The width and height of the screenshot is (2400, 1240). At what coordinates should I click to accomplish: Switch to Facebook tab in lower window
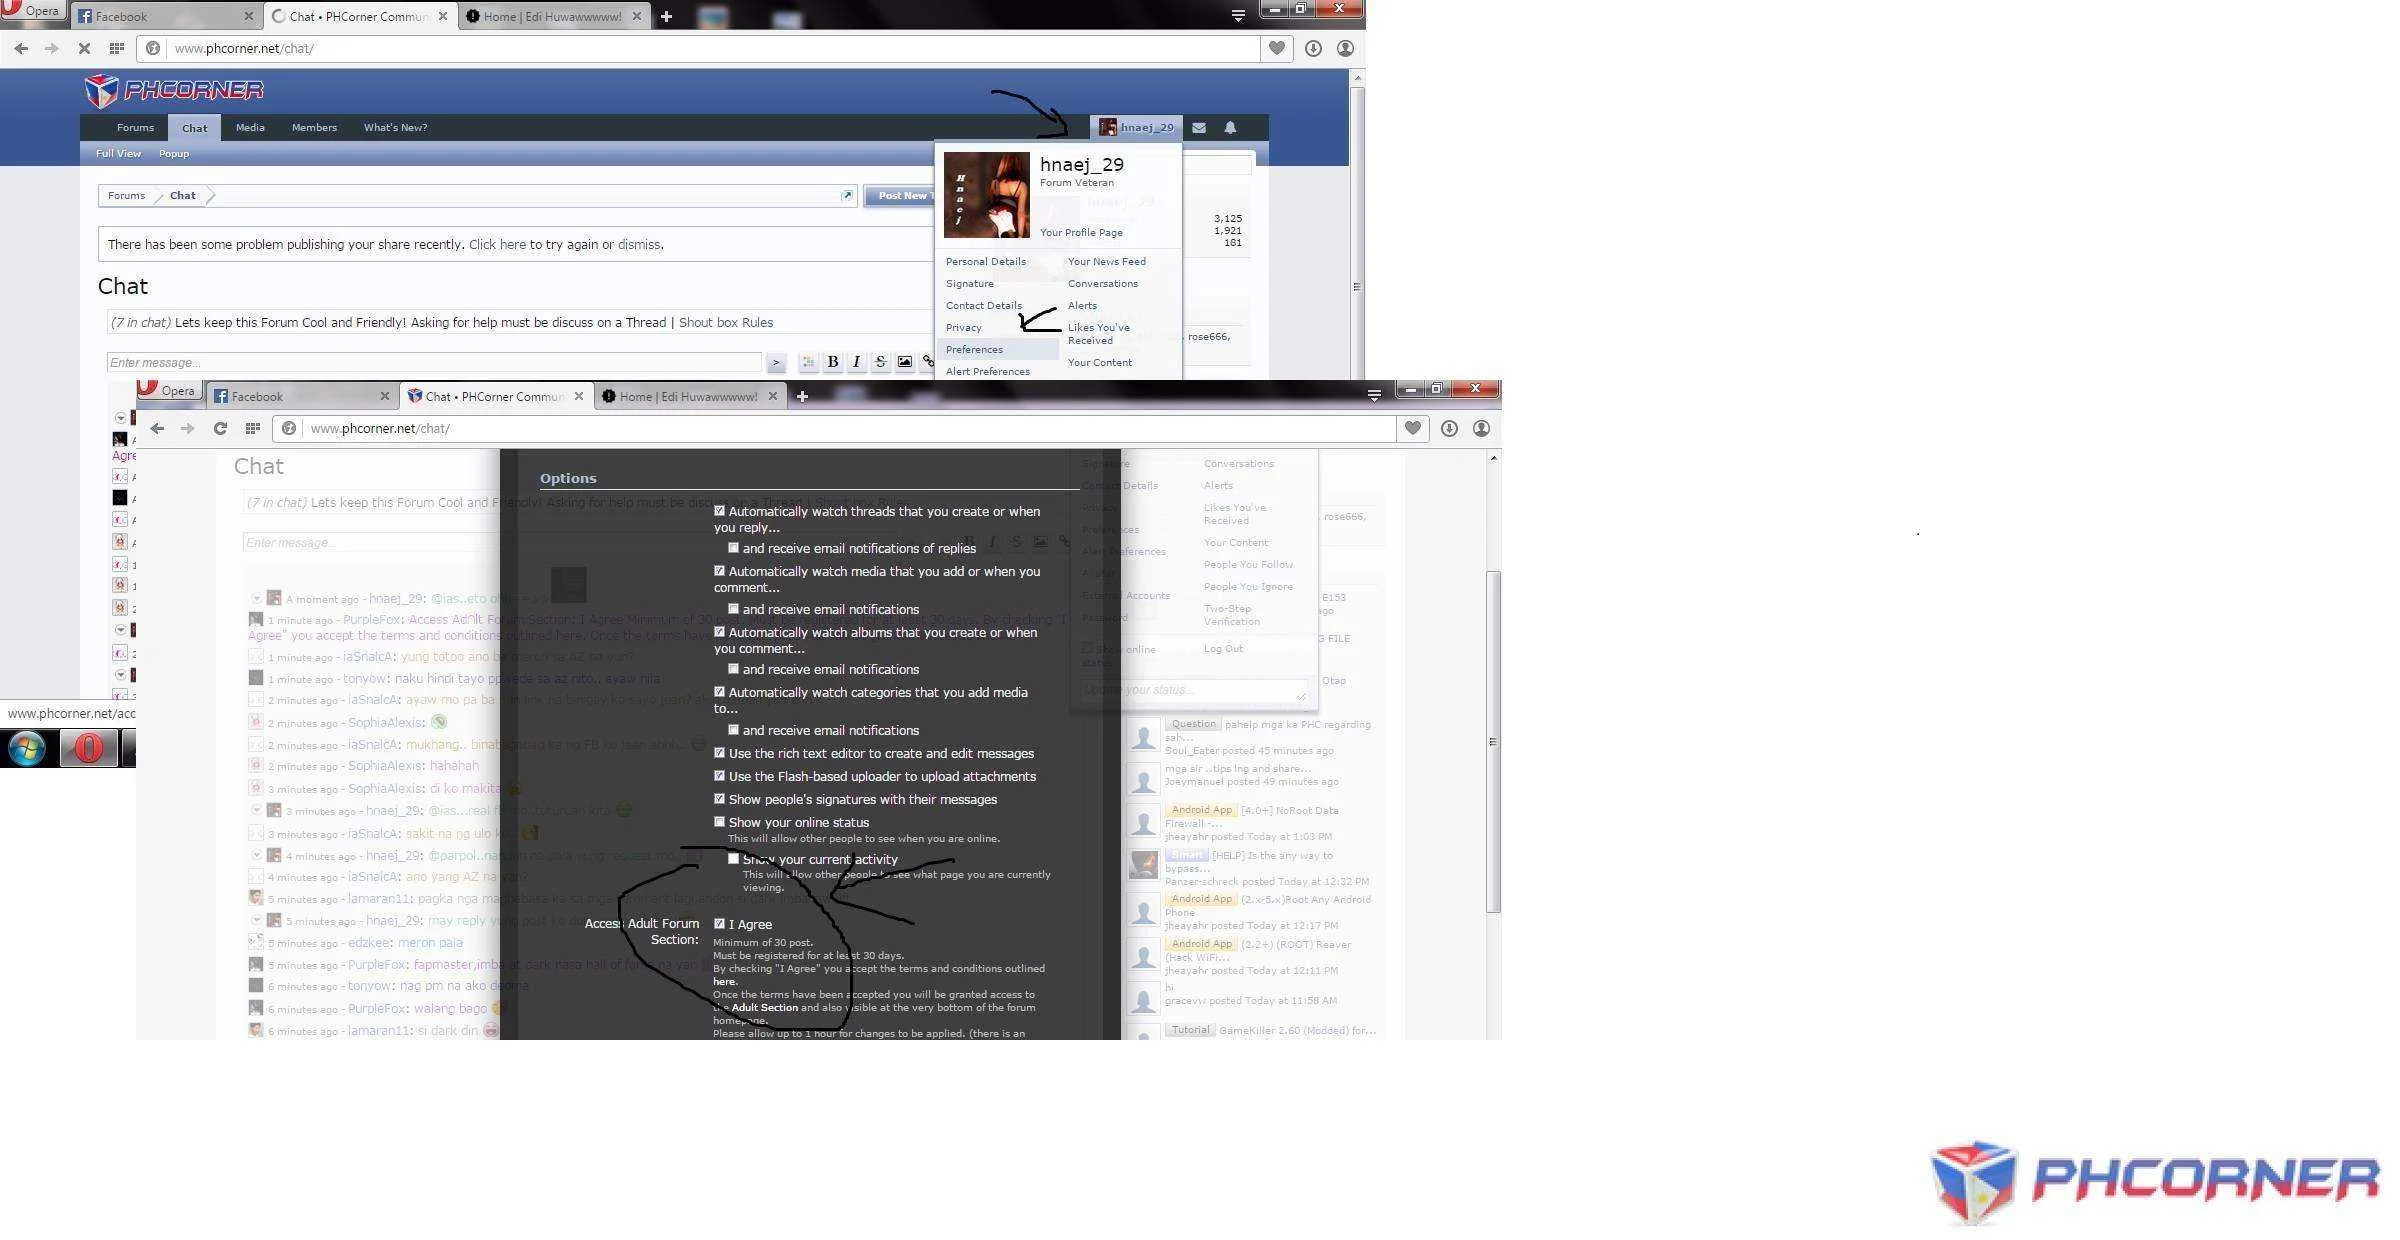[302, 396]
